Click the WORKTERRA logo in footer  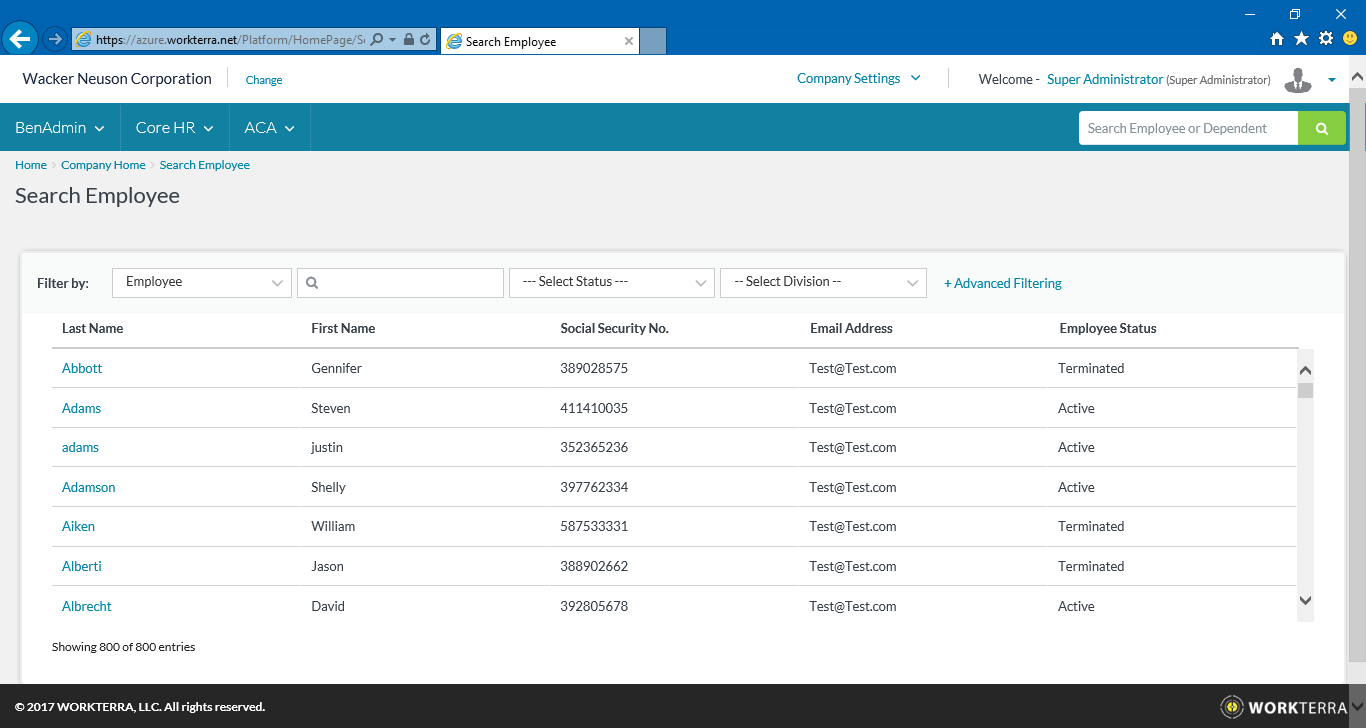(x=1284, y=707)
